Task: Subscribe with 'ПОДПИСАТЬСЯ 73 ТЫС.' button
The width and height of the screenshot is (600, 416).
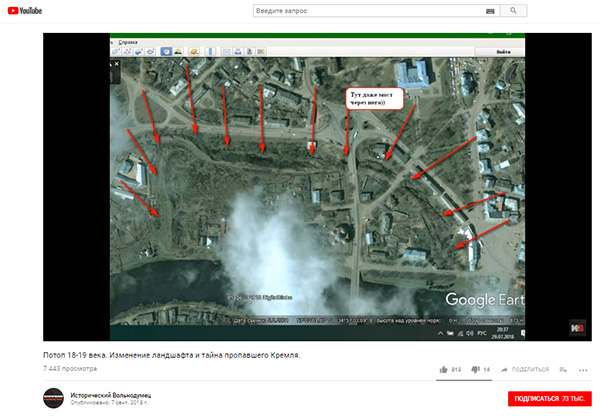Action: point(549,398)
